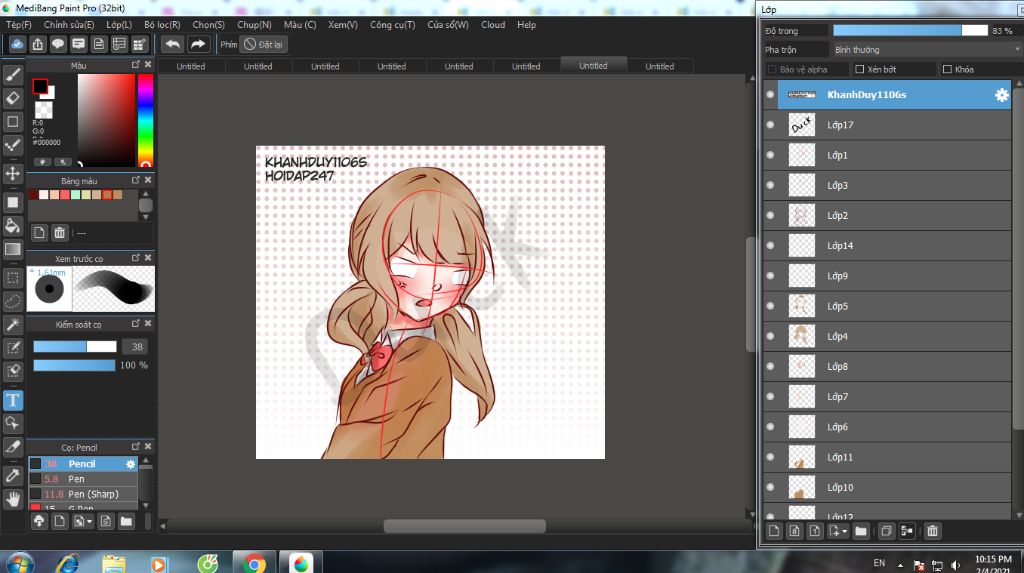Undock the Màu color panel
Image resolution: width=1024 pixels, height=573 pixels.
tap(135, 65)
